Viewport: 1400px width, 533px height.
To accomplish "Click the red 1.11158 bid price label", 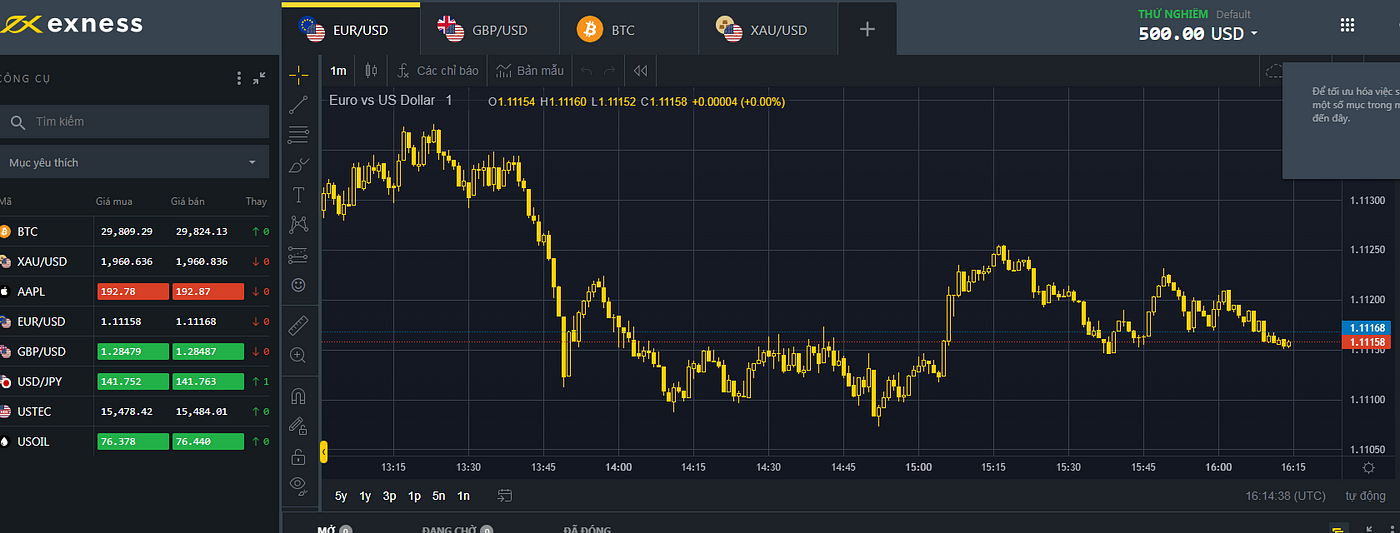I will pos(1367,343).
